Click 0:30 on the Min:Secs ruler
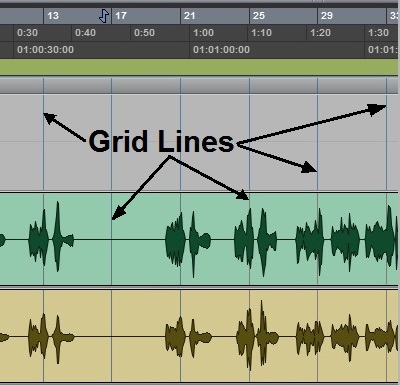This screenshot has height=385, width=400. (27, 33)
